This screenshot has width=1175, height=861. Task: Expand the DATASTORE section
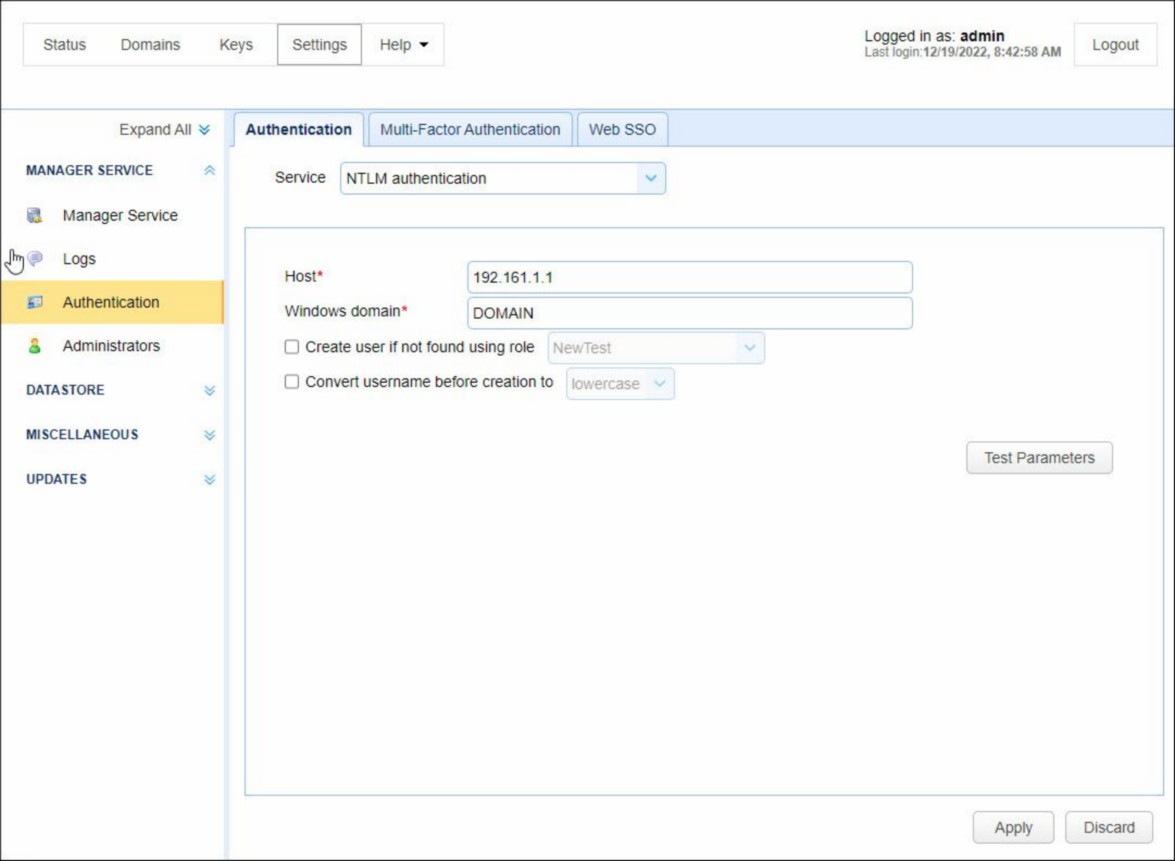click(209, 390)
